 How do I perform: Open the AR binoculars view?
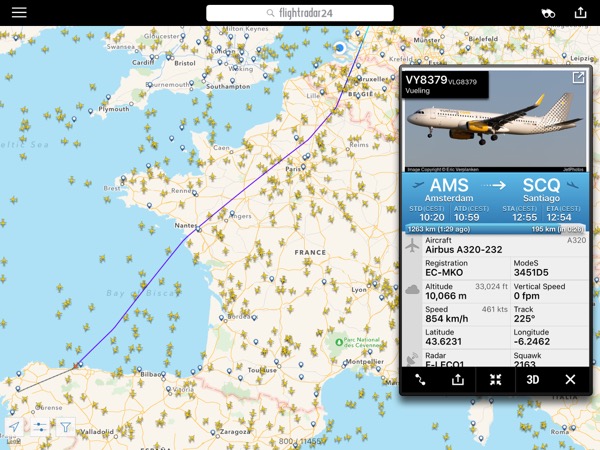click(548, 13)
